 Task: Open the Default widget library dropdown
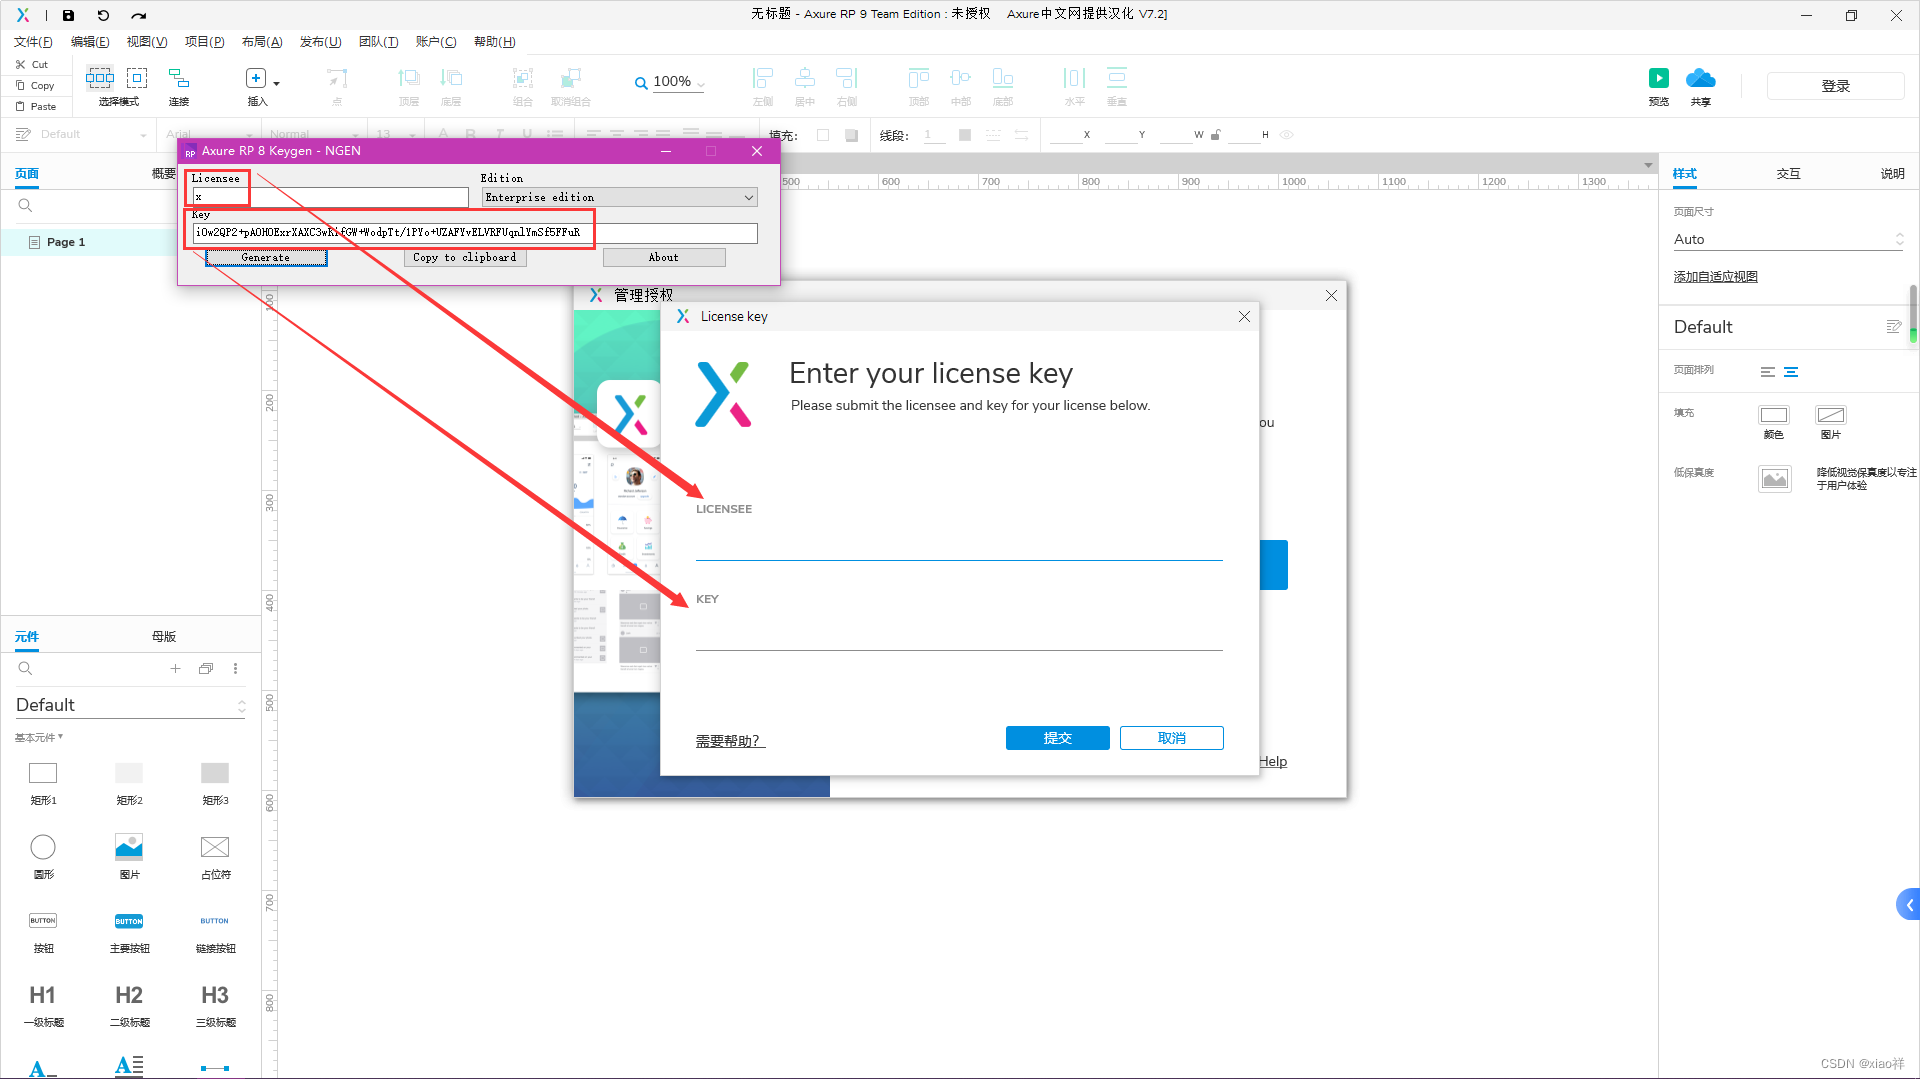pyautogui.click(x=130, y=705)
